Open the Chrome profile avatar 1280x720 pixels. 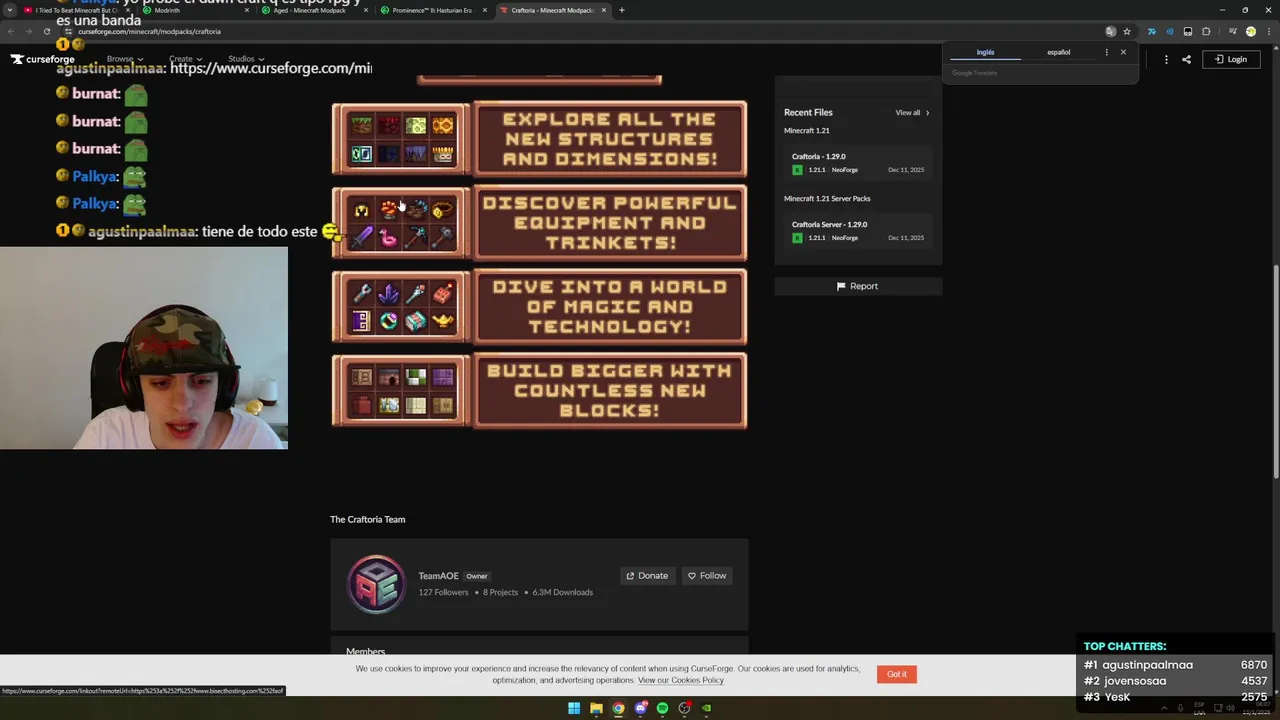pyautogui.click(x=1250, y=31)
